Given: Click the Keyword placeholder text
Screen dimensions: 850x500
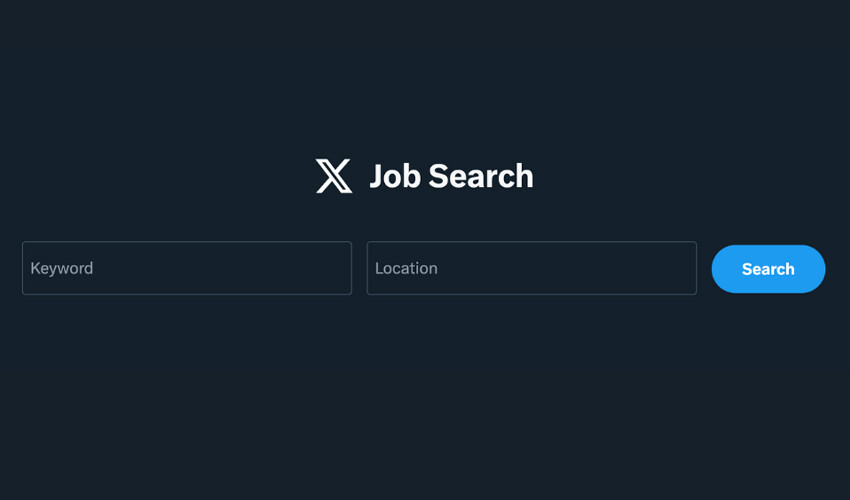Looking at the screenshot, I should point(62,268).
